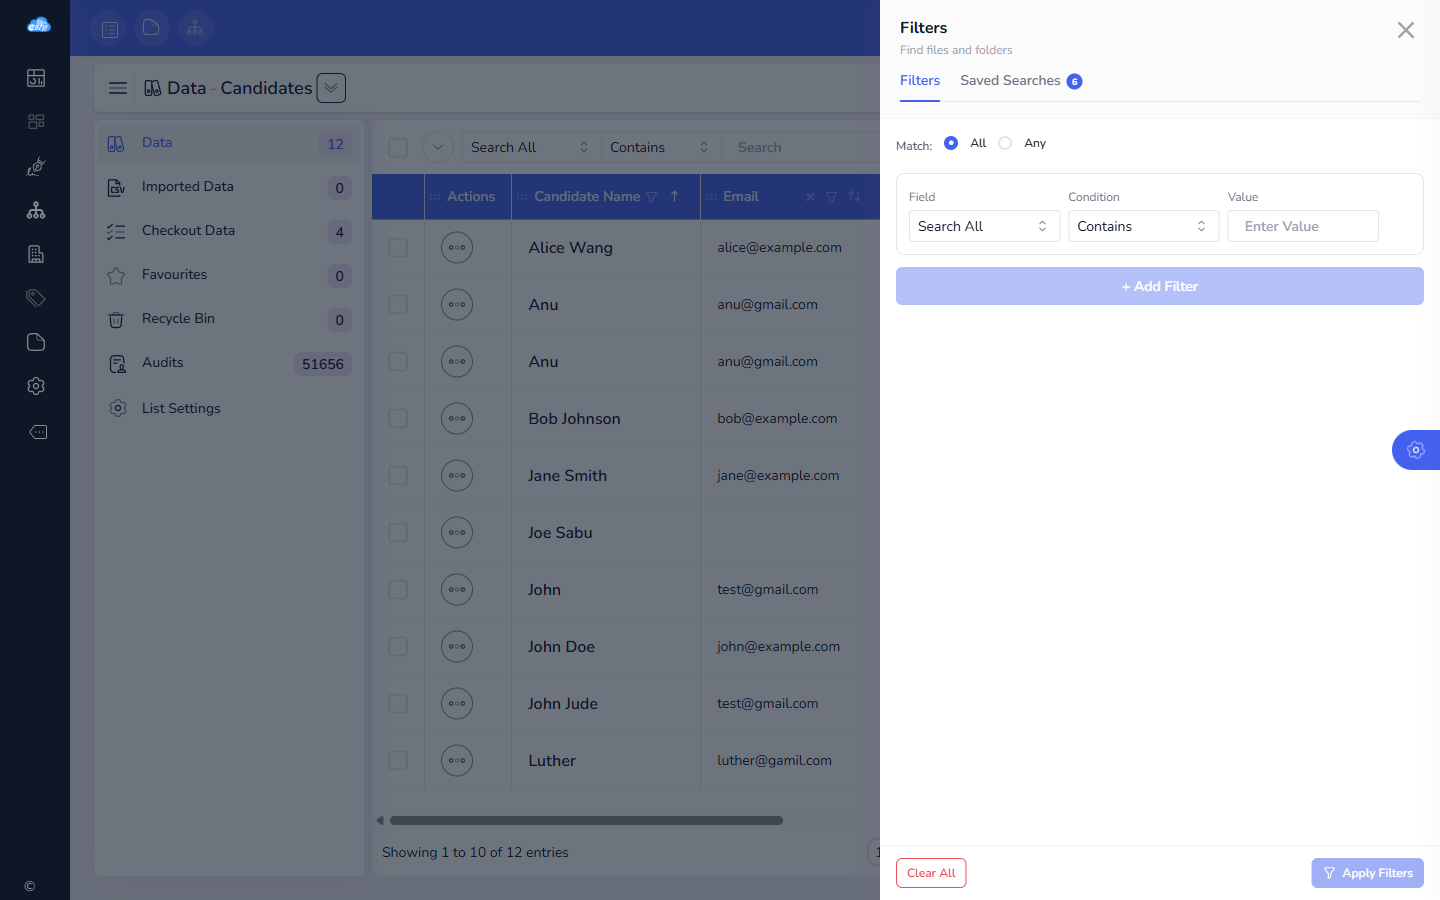Tick the checkbox for Joe Sabu row

pyautogui.click(x=398, y=532)
